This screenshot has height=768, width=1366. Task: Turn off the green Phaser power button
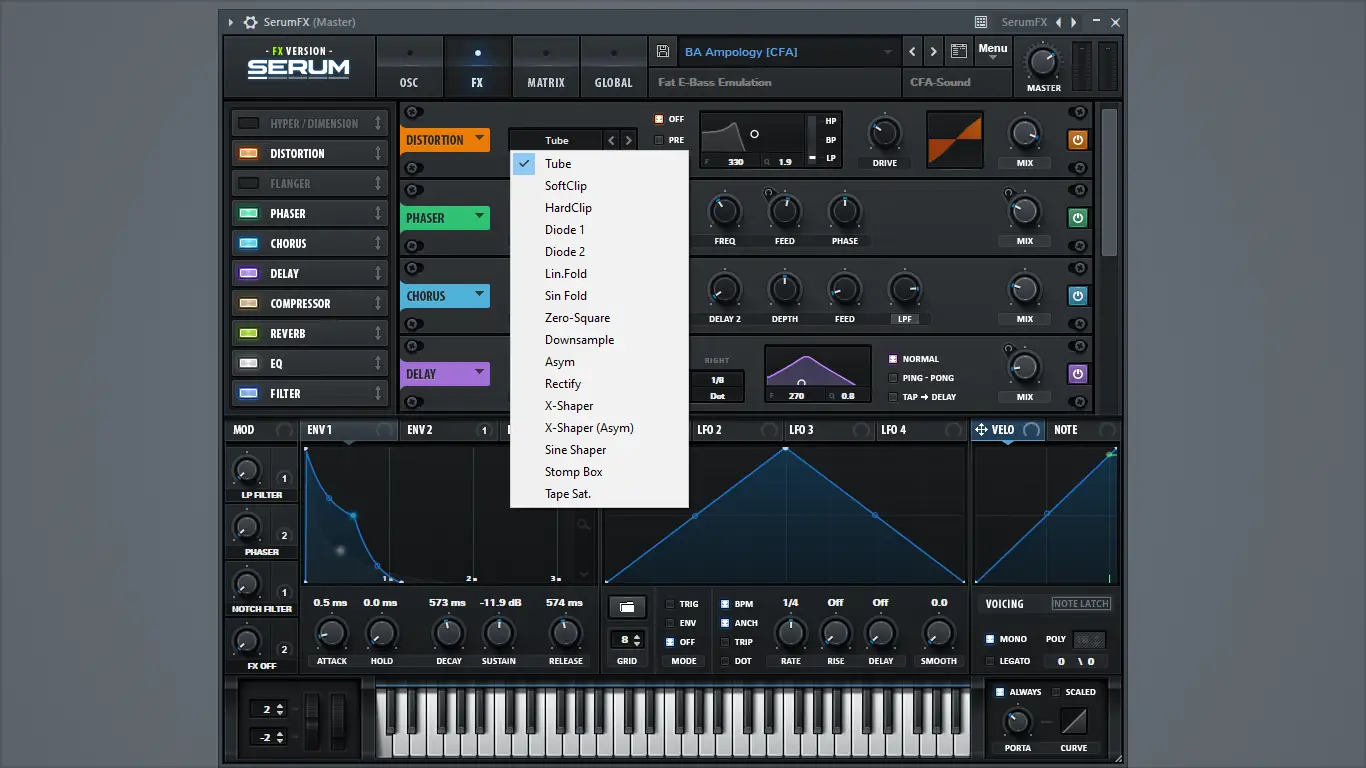click(1078, 218)
